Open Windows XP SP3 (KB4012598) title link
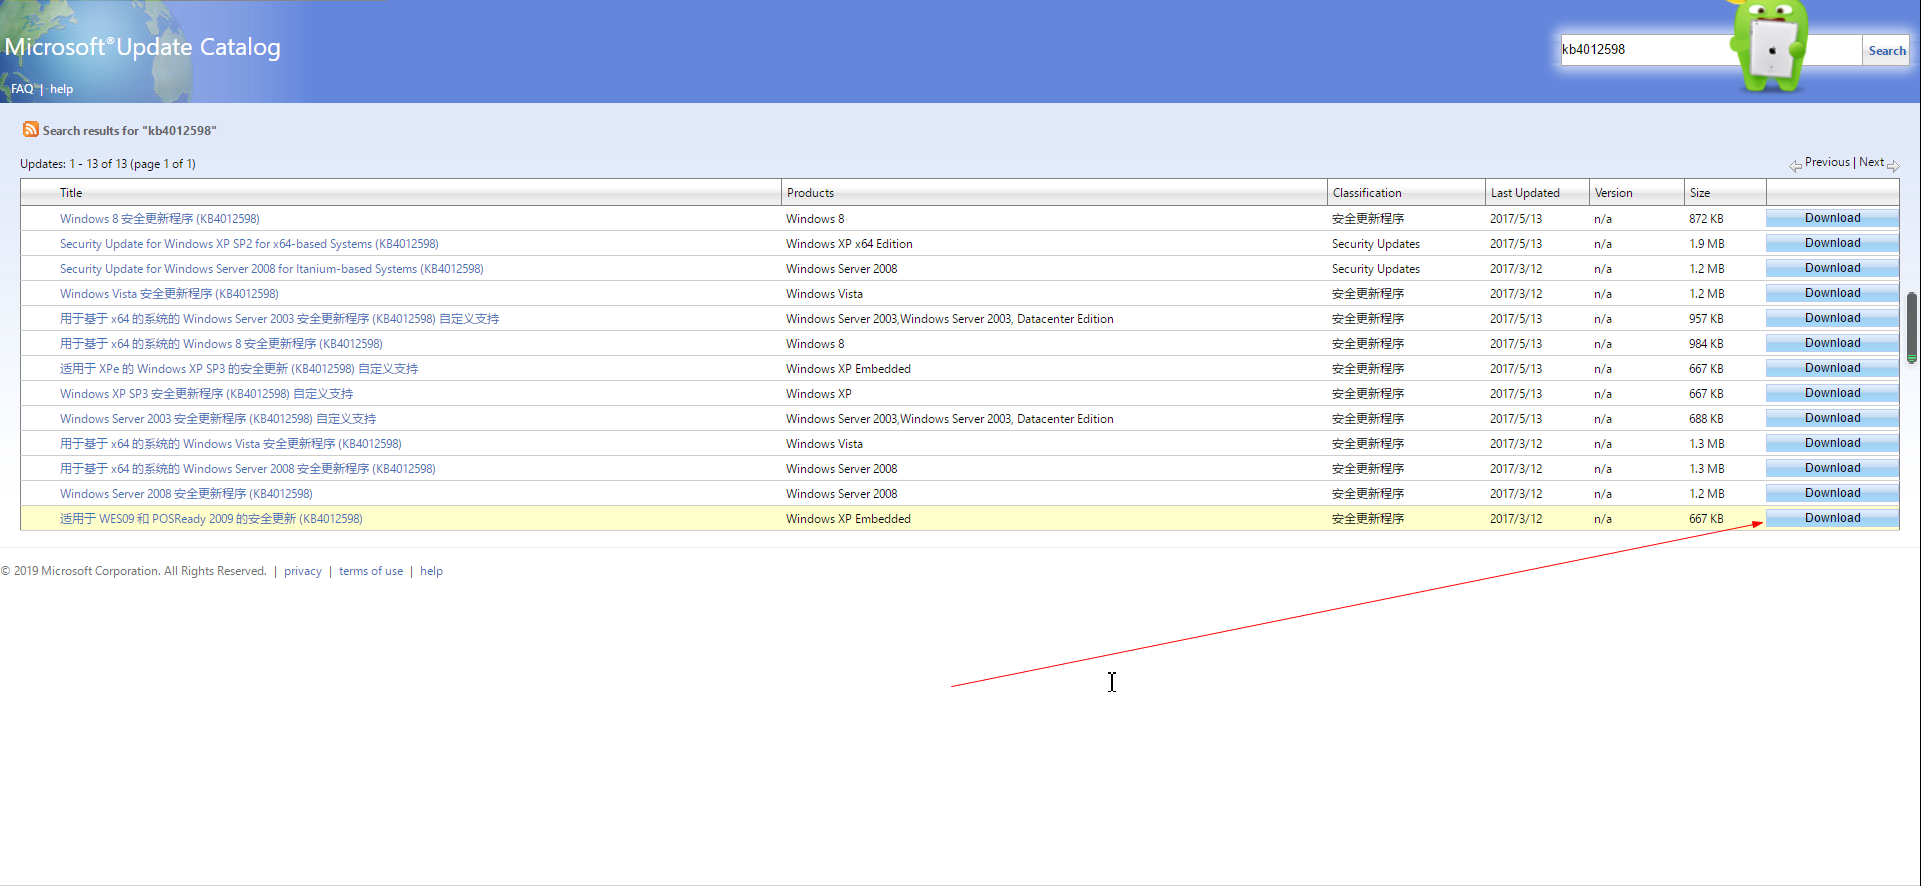This screenshot has height=886, width=1921. (206, 394)
